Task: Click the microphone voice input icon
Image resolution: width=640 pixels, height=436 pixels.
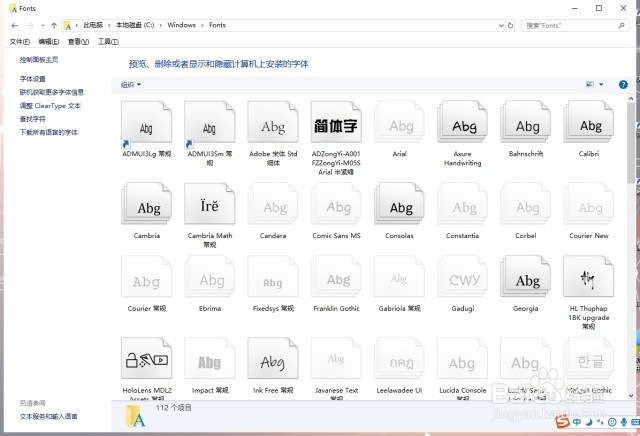Action: (624, 422)
